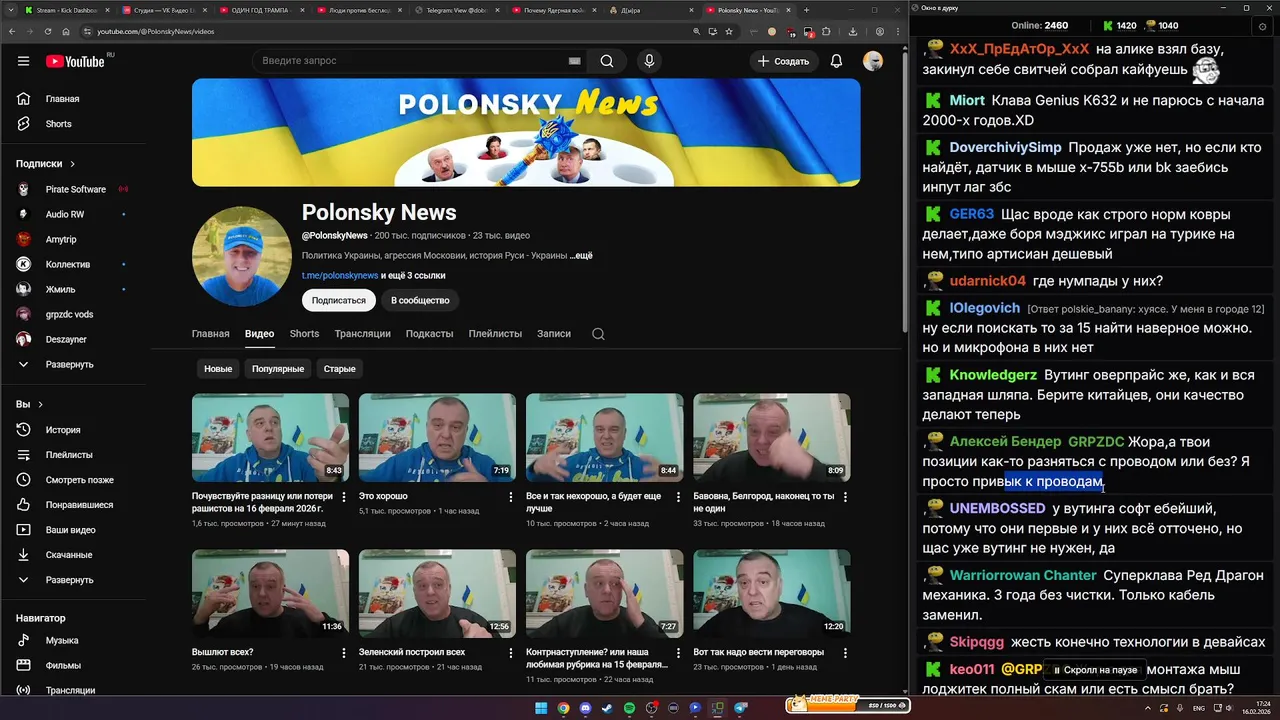The width and height of the screenshot is (1280, 720).
Task: Open the on-screen keyboard icon in search
Action: 575,61
